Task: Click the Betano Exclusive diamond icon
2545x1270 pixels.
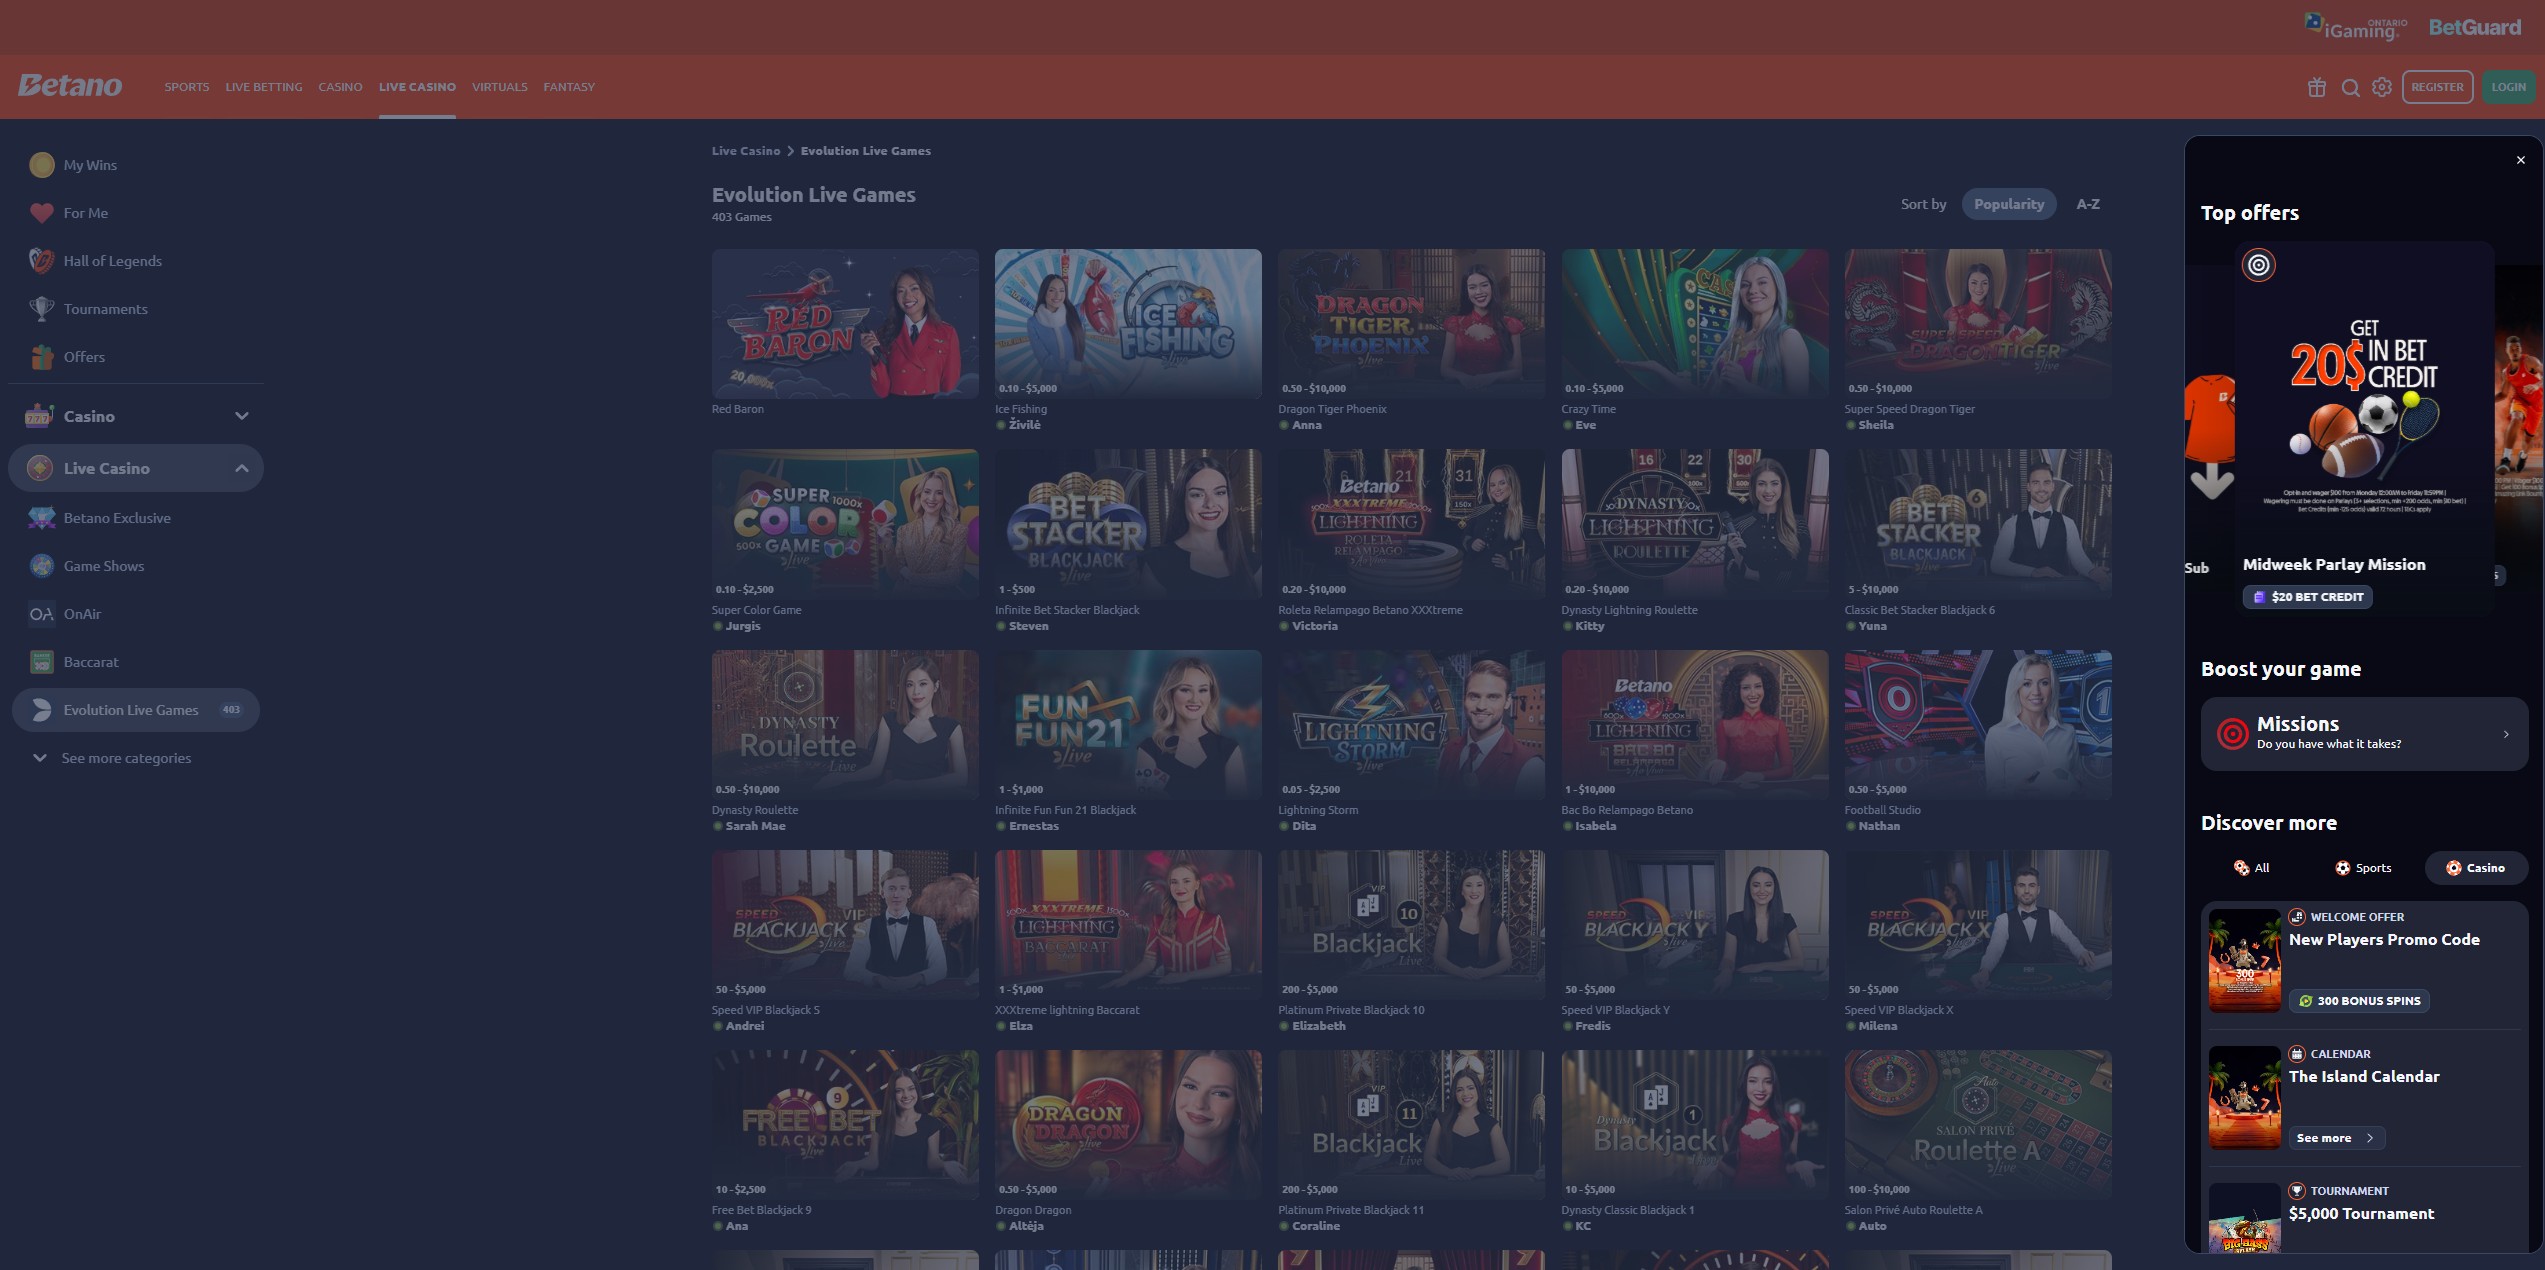Action: tap(41, 518)
